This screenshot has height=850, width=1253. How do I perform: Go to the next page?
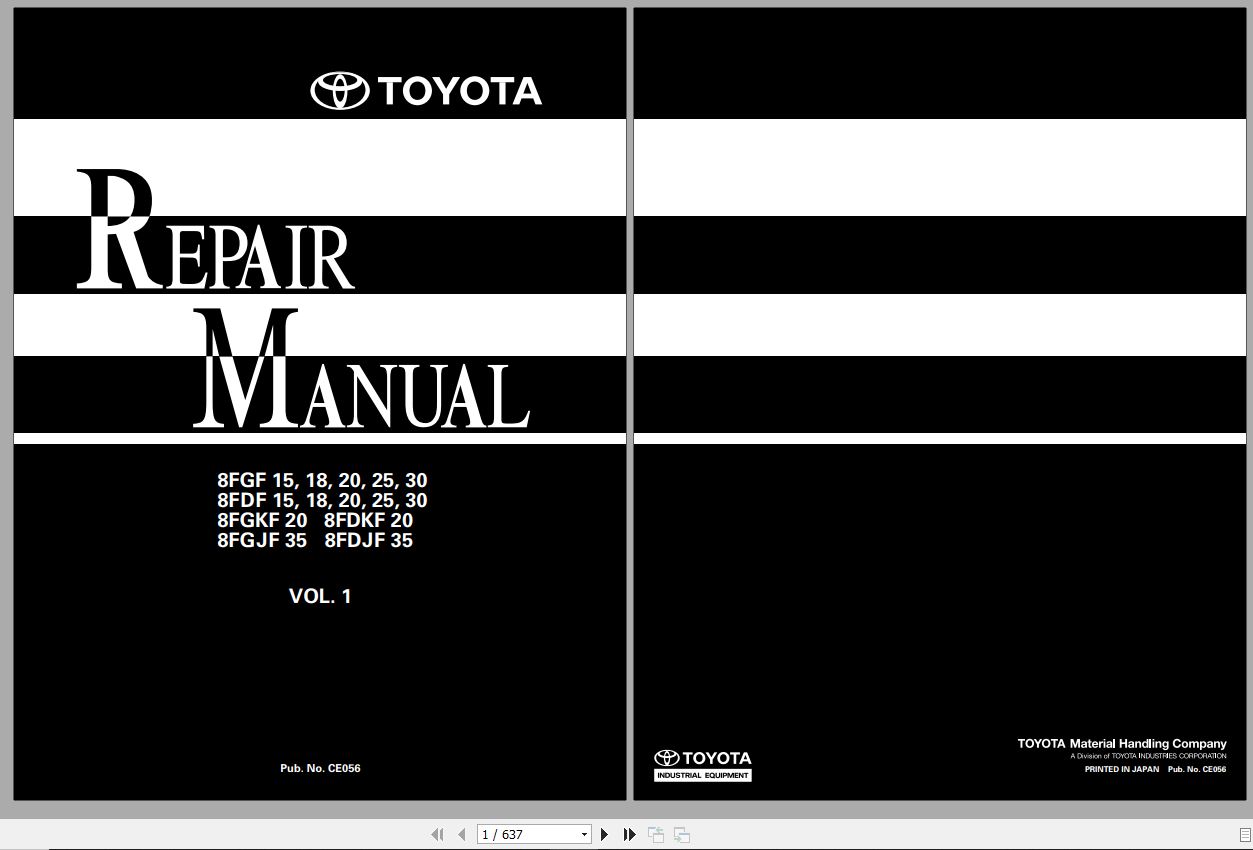[604, 834]
